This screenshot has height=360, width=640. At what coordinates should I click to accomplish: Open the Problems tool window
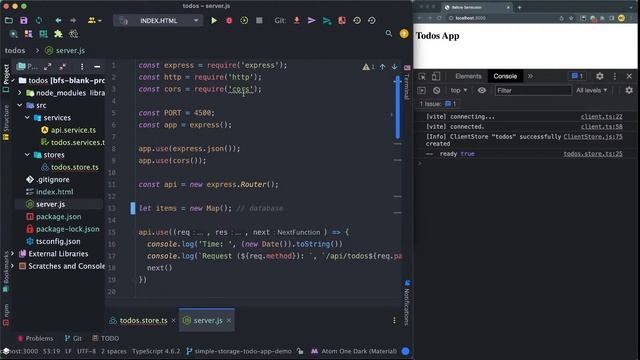click(36, 338)
